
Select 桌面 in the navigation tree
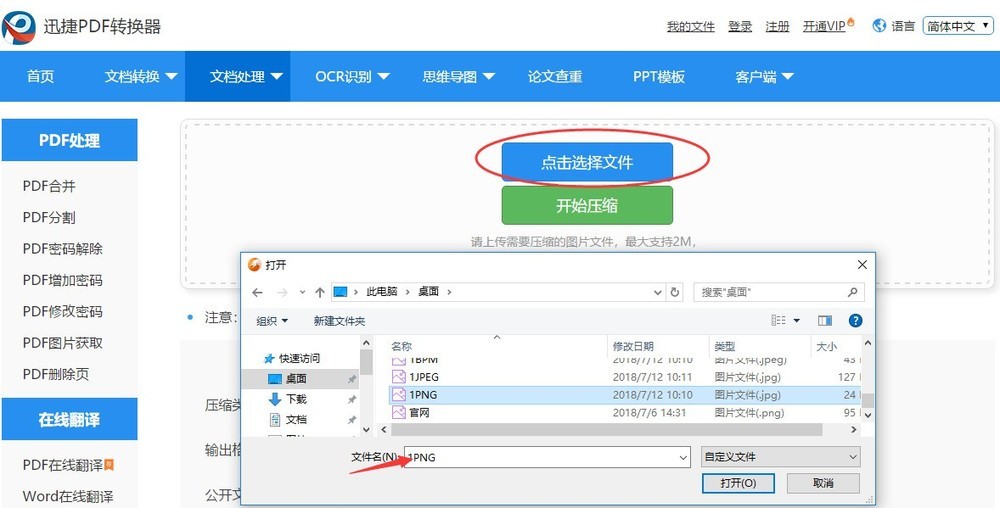[296, 379]
